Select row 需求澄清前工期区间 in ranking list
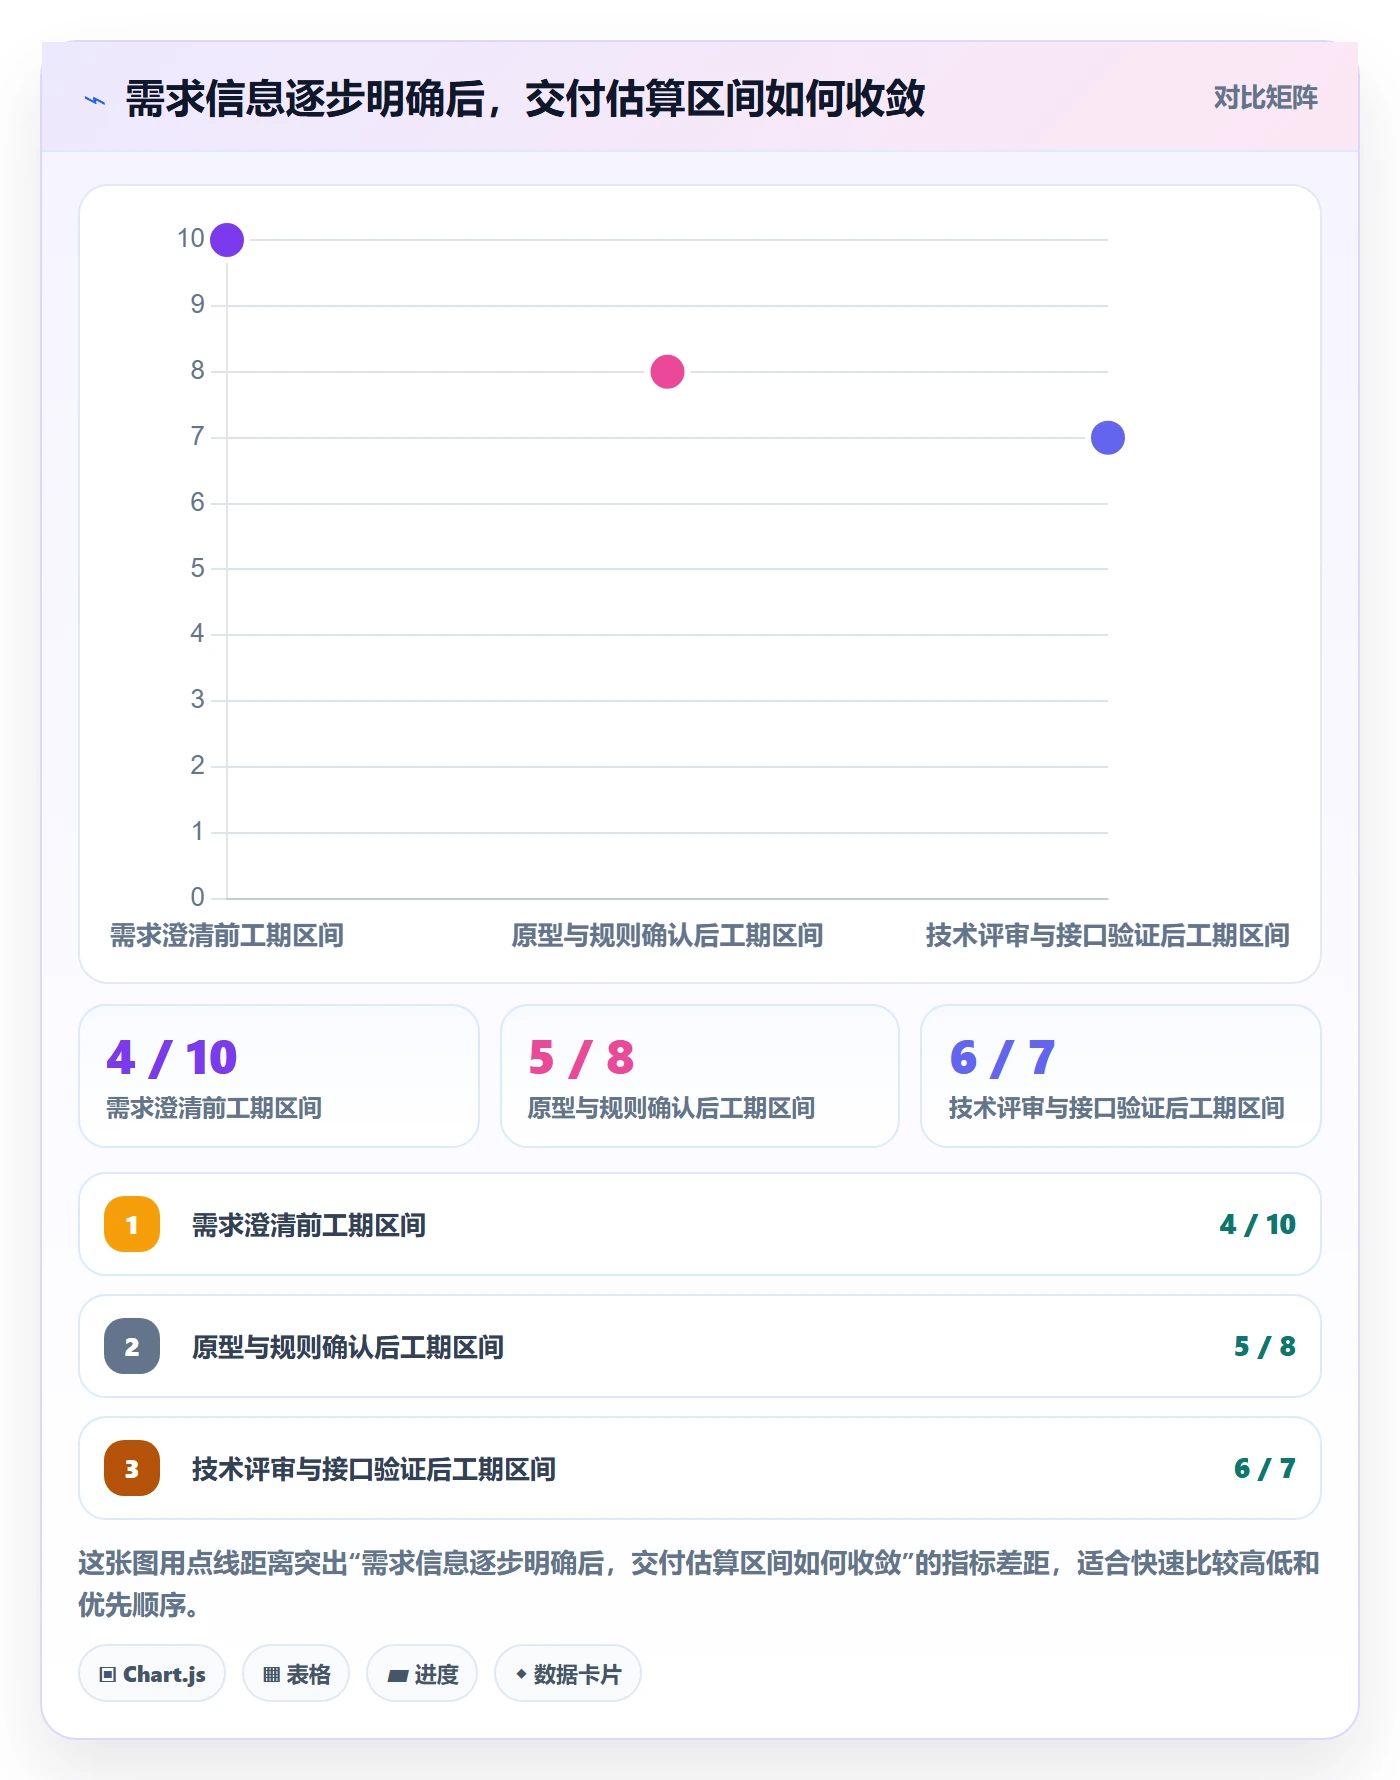Viewport: 1400px width, 1780px height. (700, 1224)
